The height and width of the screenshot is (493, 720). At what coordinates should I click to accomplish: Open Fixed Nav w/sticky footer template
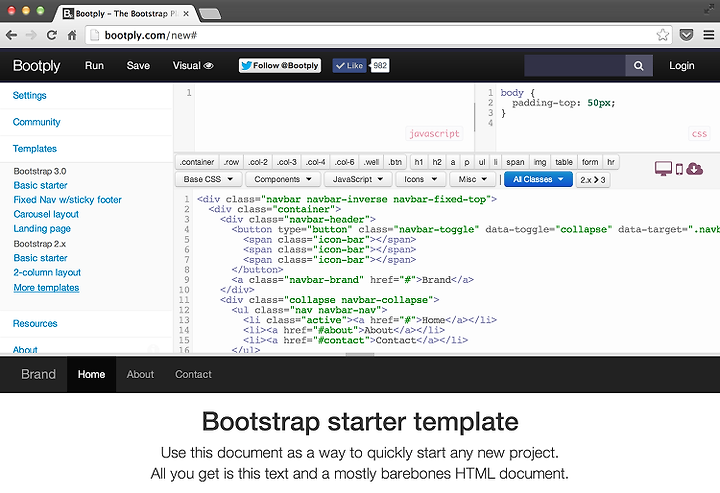coord(68,200)
